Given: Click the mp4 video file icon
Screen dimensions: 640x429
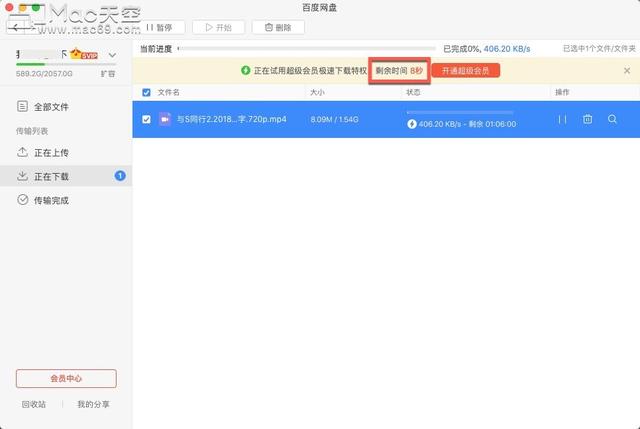Looking at the screenshot, I should 165,119.
